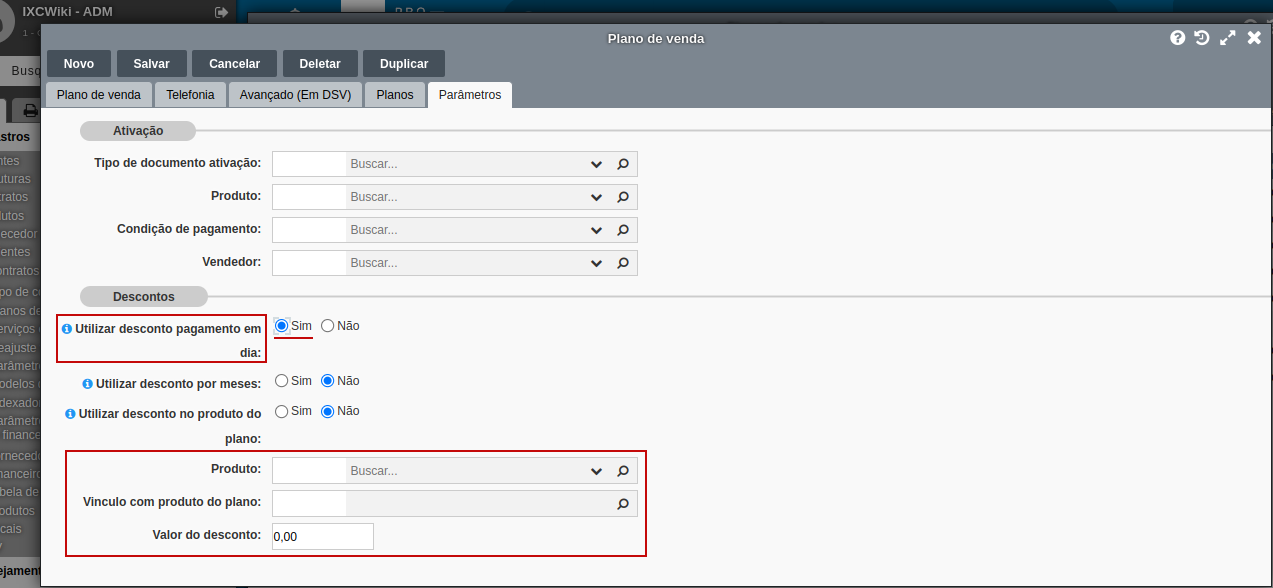Click search magnifier for Vínculo com produto do plano
Screen dimensions: 1273x588
click(622, 503)
